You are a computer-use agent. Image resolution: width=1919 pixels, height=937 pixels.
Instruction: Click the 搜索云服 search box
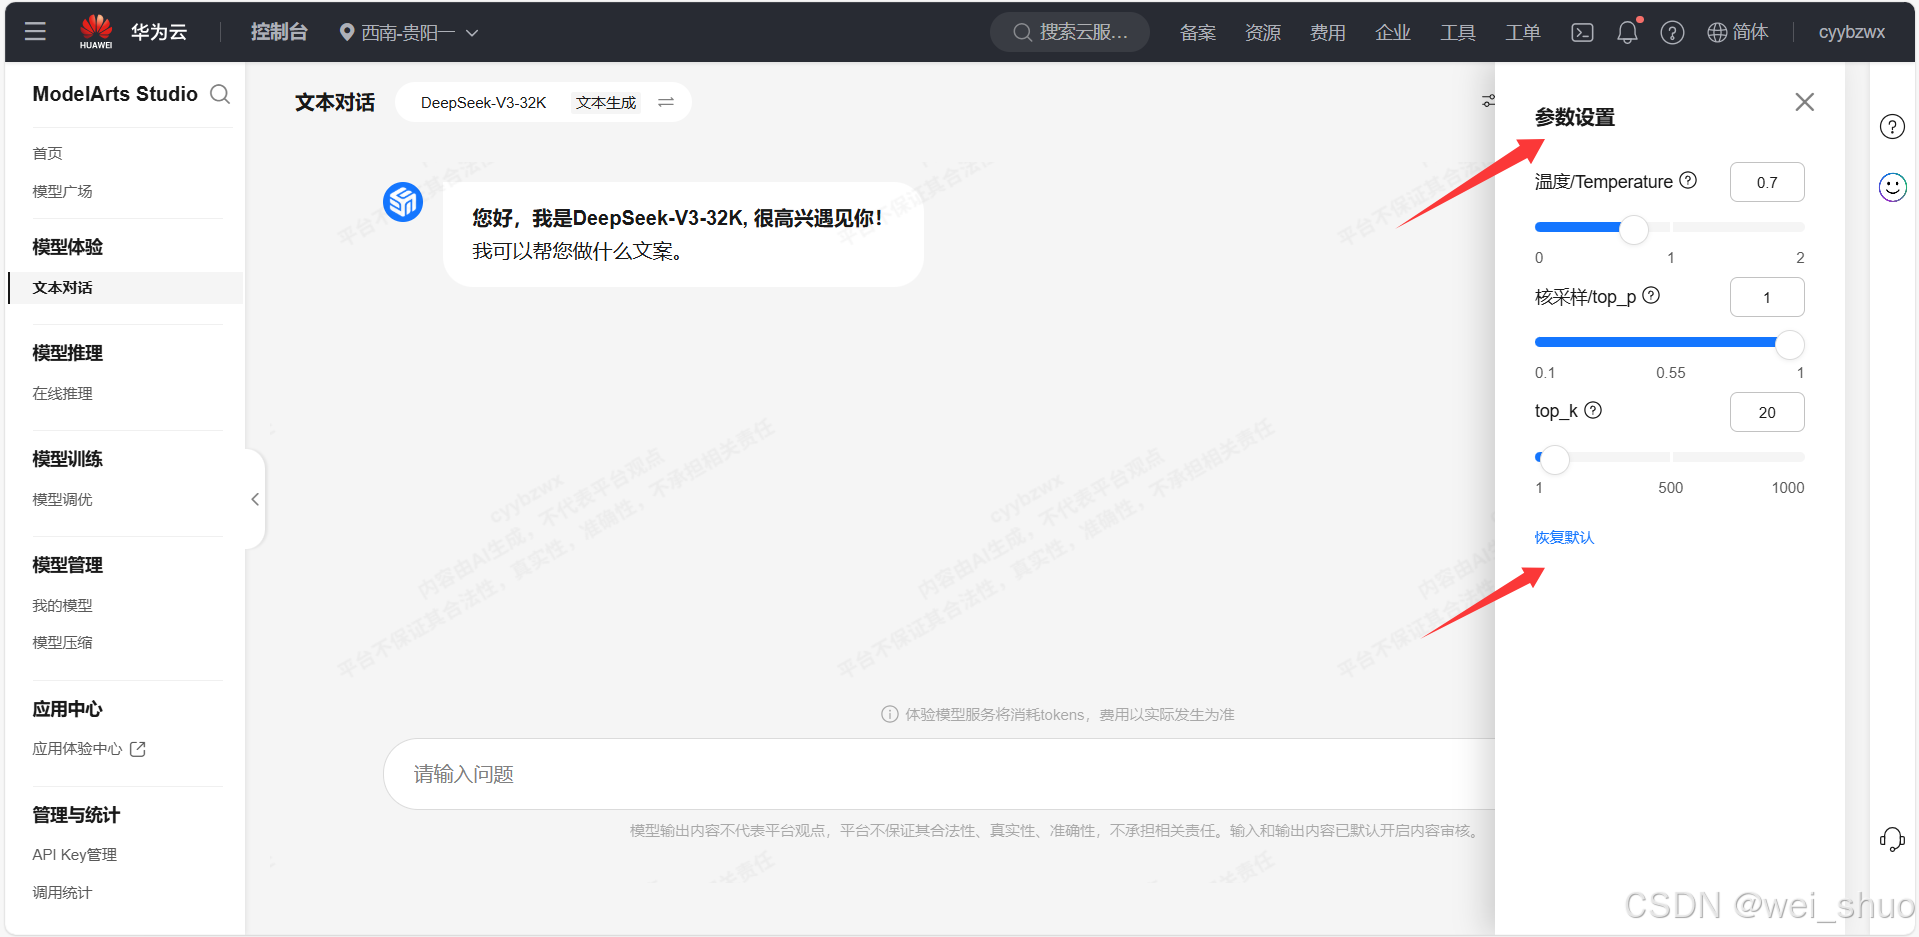(1070, 32)
